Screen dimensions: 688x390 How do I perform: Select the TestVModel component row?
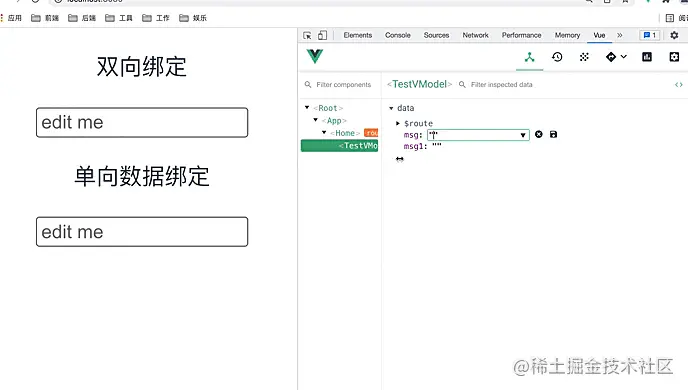(339, 146)
